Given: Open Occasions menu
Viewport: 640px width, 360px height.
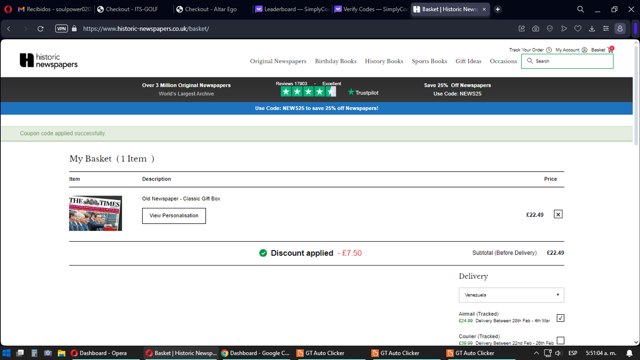Looking at the screenshot, I should (x=503, y=61).
